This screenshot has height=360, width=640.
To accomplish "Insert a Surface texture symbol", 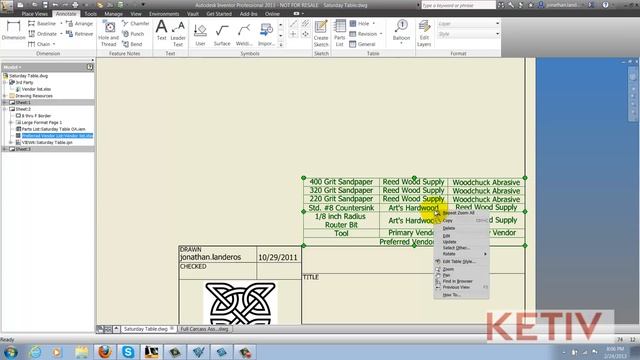I will click(x=222, y=35).
